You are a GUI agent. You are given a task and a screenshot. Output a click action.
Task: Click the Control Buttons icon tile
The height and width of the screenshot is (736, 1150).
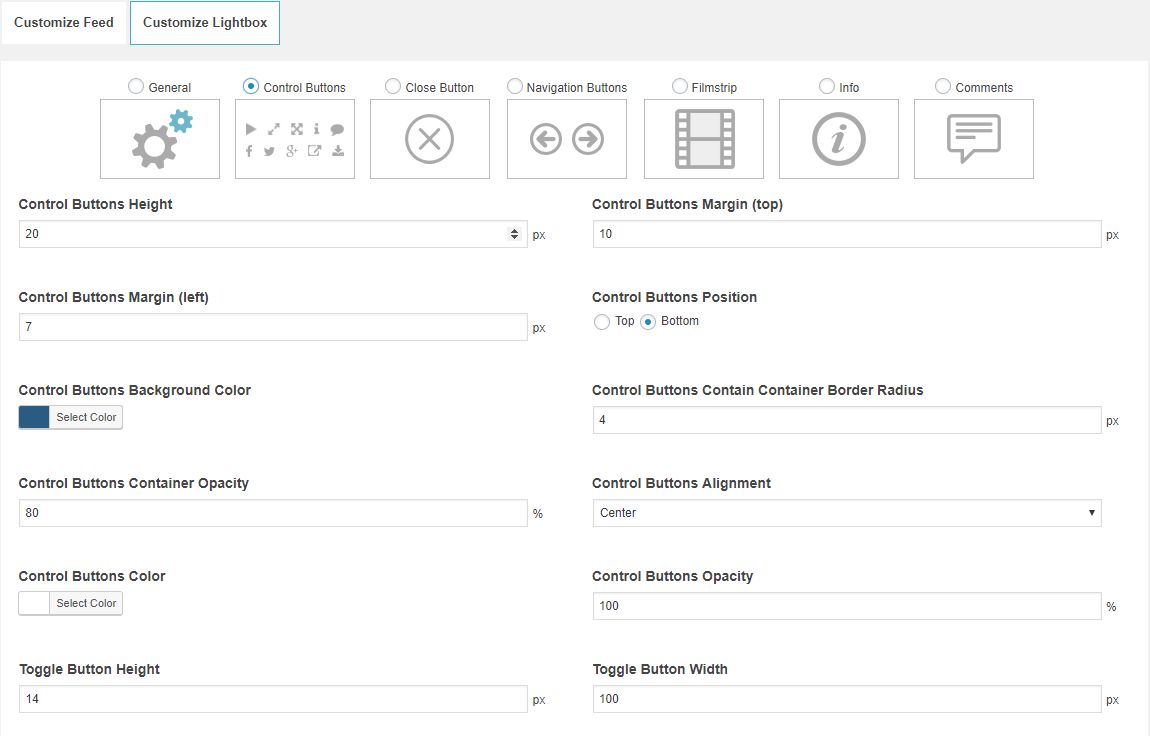pyautogui.click(x=295, y=139)
